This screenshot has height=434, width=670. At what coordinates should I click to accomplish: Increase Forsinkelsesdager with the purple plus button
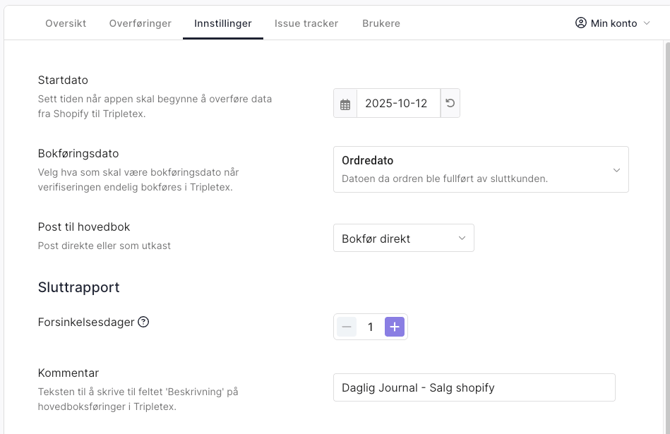(394, 327)
